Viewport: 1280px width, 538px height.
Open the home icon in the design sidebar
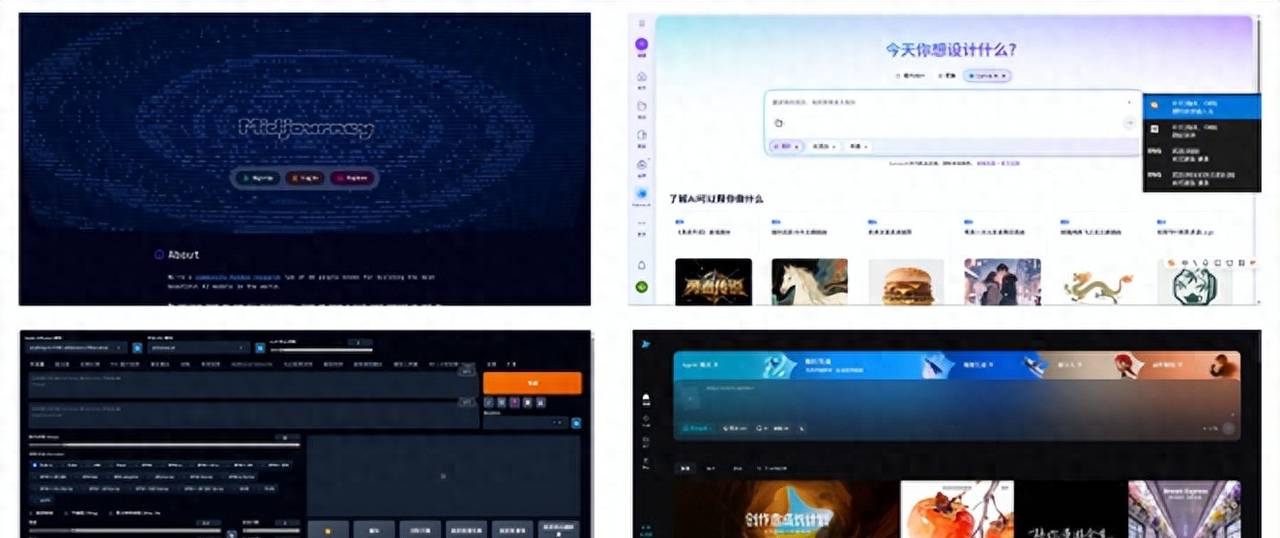click(642, 77)
